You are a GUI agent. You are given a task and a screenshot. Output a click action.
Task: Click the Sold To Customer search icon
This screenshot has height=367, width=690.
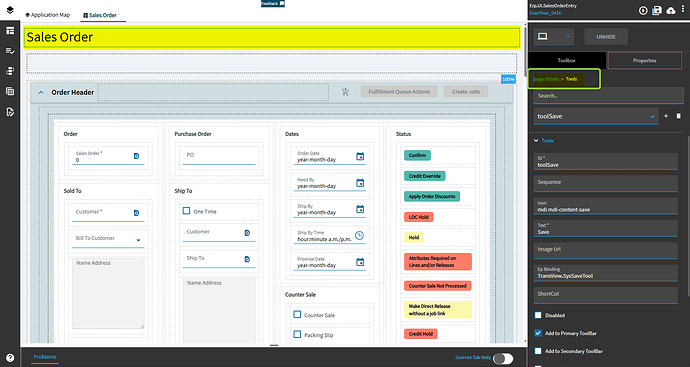[136, 213]
